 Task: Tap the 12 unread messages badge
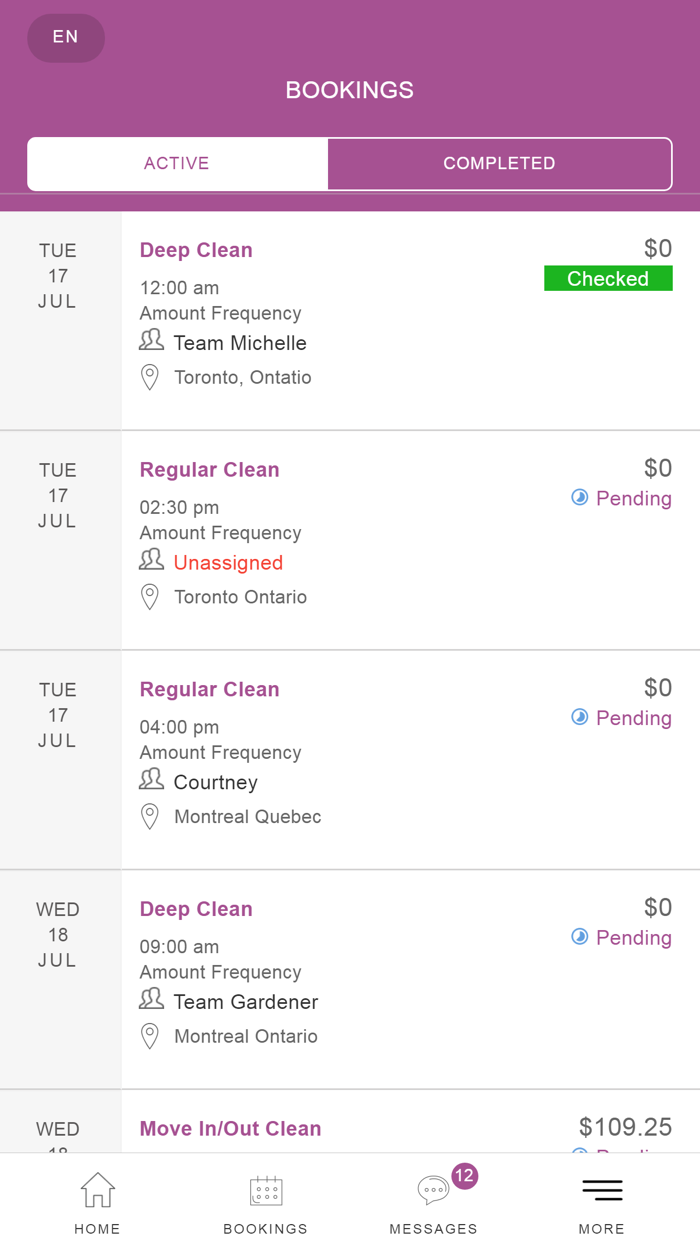click(464, 1176)
